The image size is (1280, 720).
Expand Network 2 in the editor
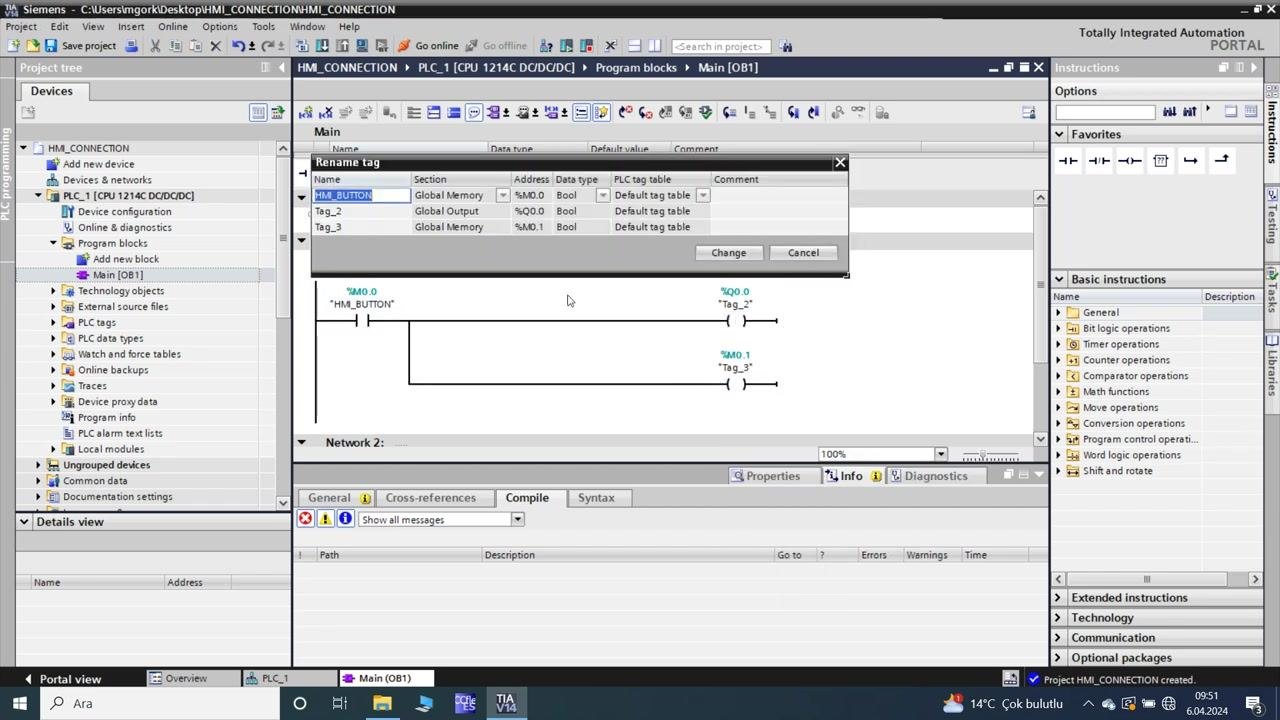pos(301,442)
